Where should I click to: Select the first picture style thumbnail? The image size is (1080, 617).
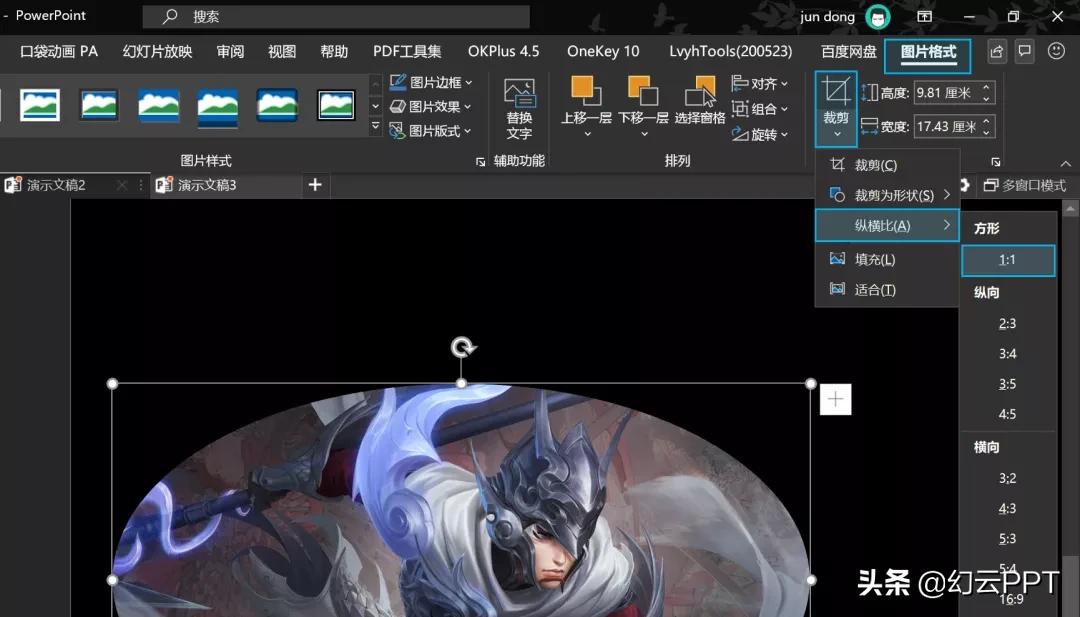pos(40,105)
